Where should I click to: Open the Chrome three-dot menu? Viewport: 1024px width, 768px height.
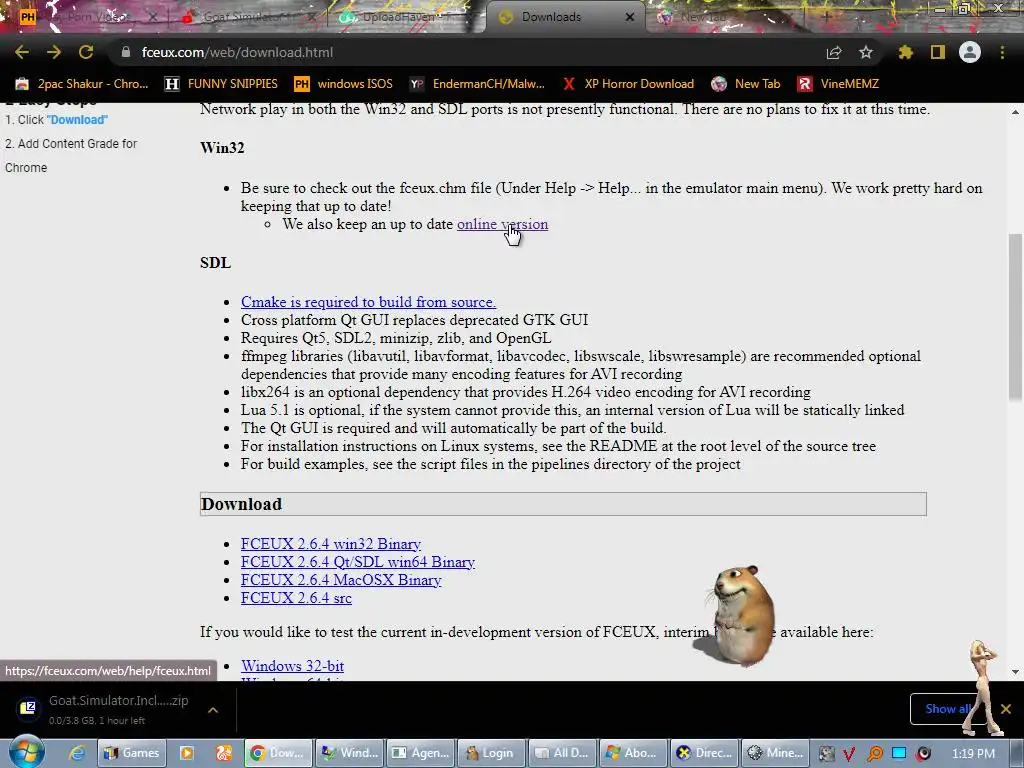pyautogui.click(x=1002, y=52)
